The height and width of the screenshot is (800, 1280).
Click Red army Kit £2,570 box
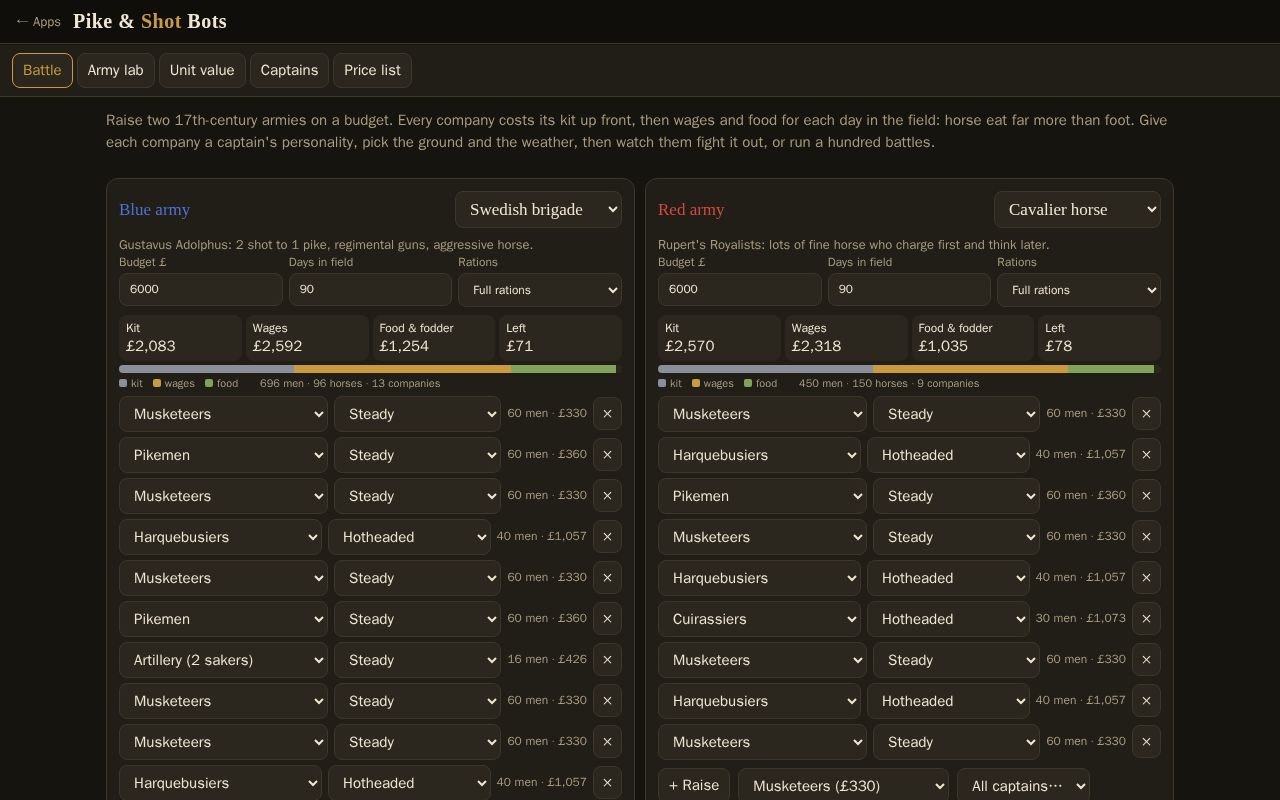point(719,338)
